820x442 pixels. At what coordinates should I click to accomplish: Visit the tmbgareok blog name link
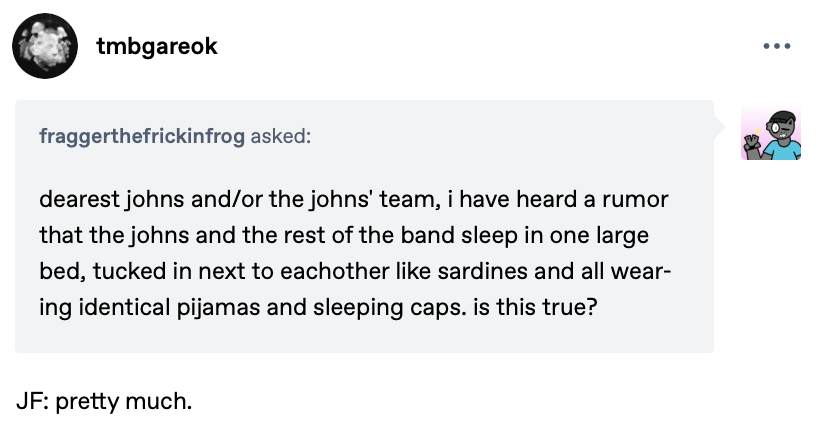point(156,46)
